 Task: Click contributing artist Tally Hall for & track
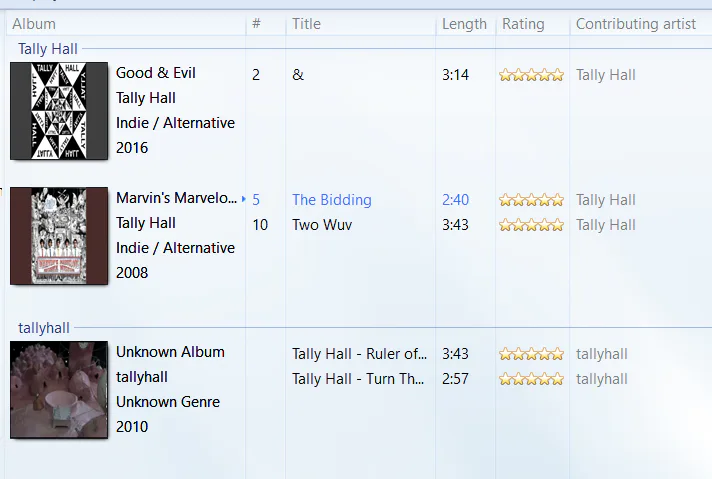(606, 74)
